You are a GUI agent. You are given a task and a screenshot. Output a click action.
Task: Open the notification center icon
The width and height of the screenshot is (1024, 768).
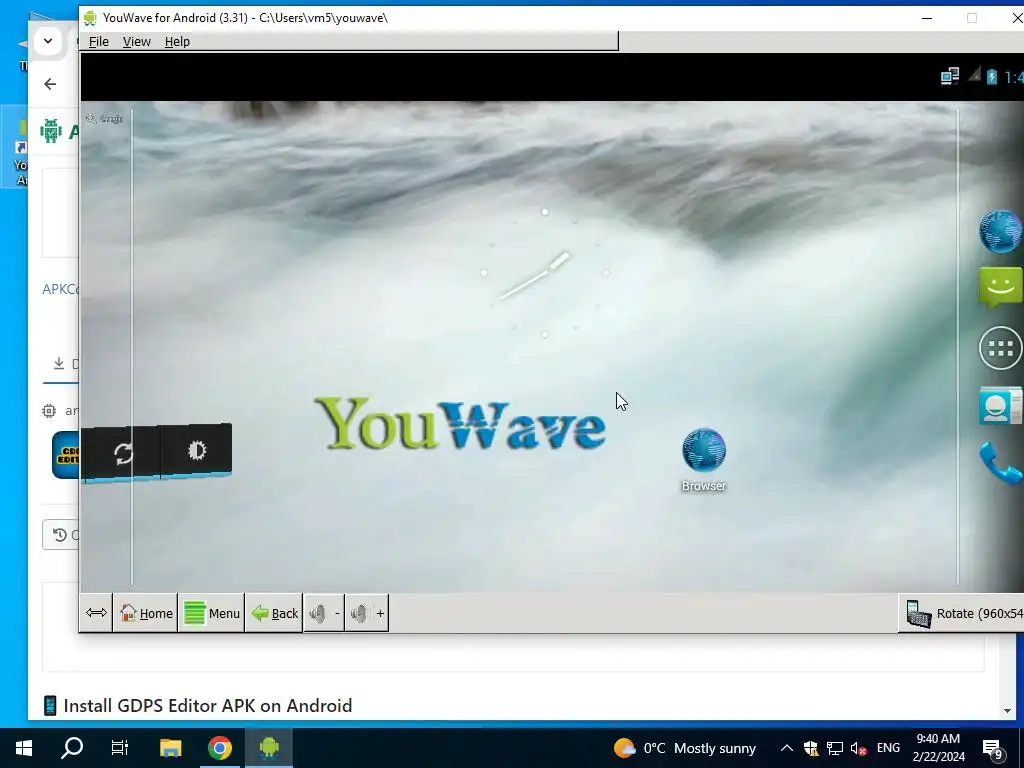[993, 749]
